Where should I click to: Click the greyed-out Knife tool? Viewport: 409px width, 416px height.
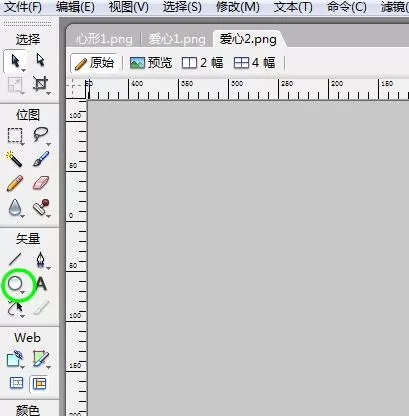pos(41,307)
